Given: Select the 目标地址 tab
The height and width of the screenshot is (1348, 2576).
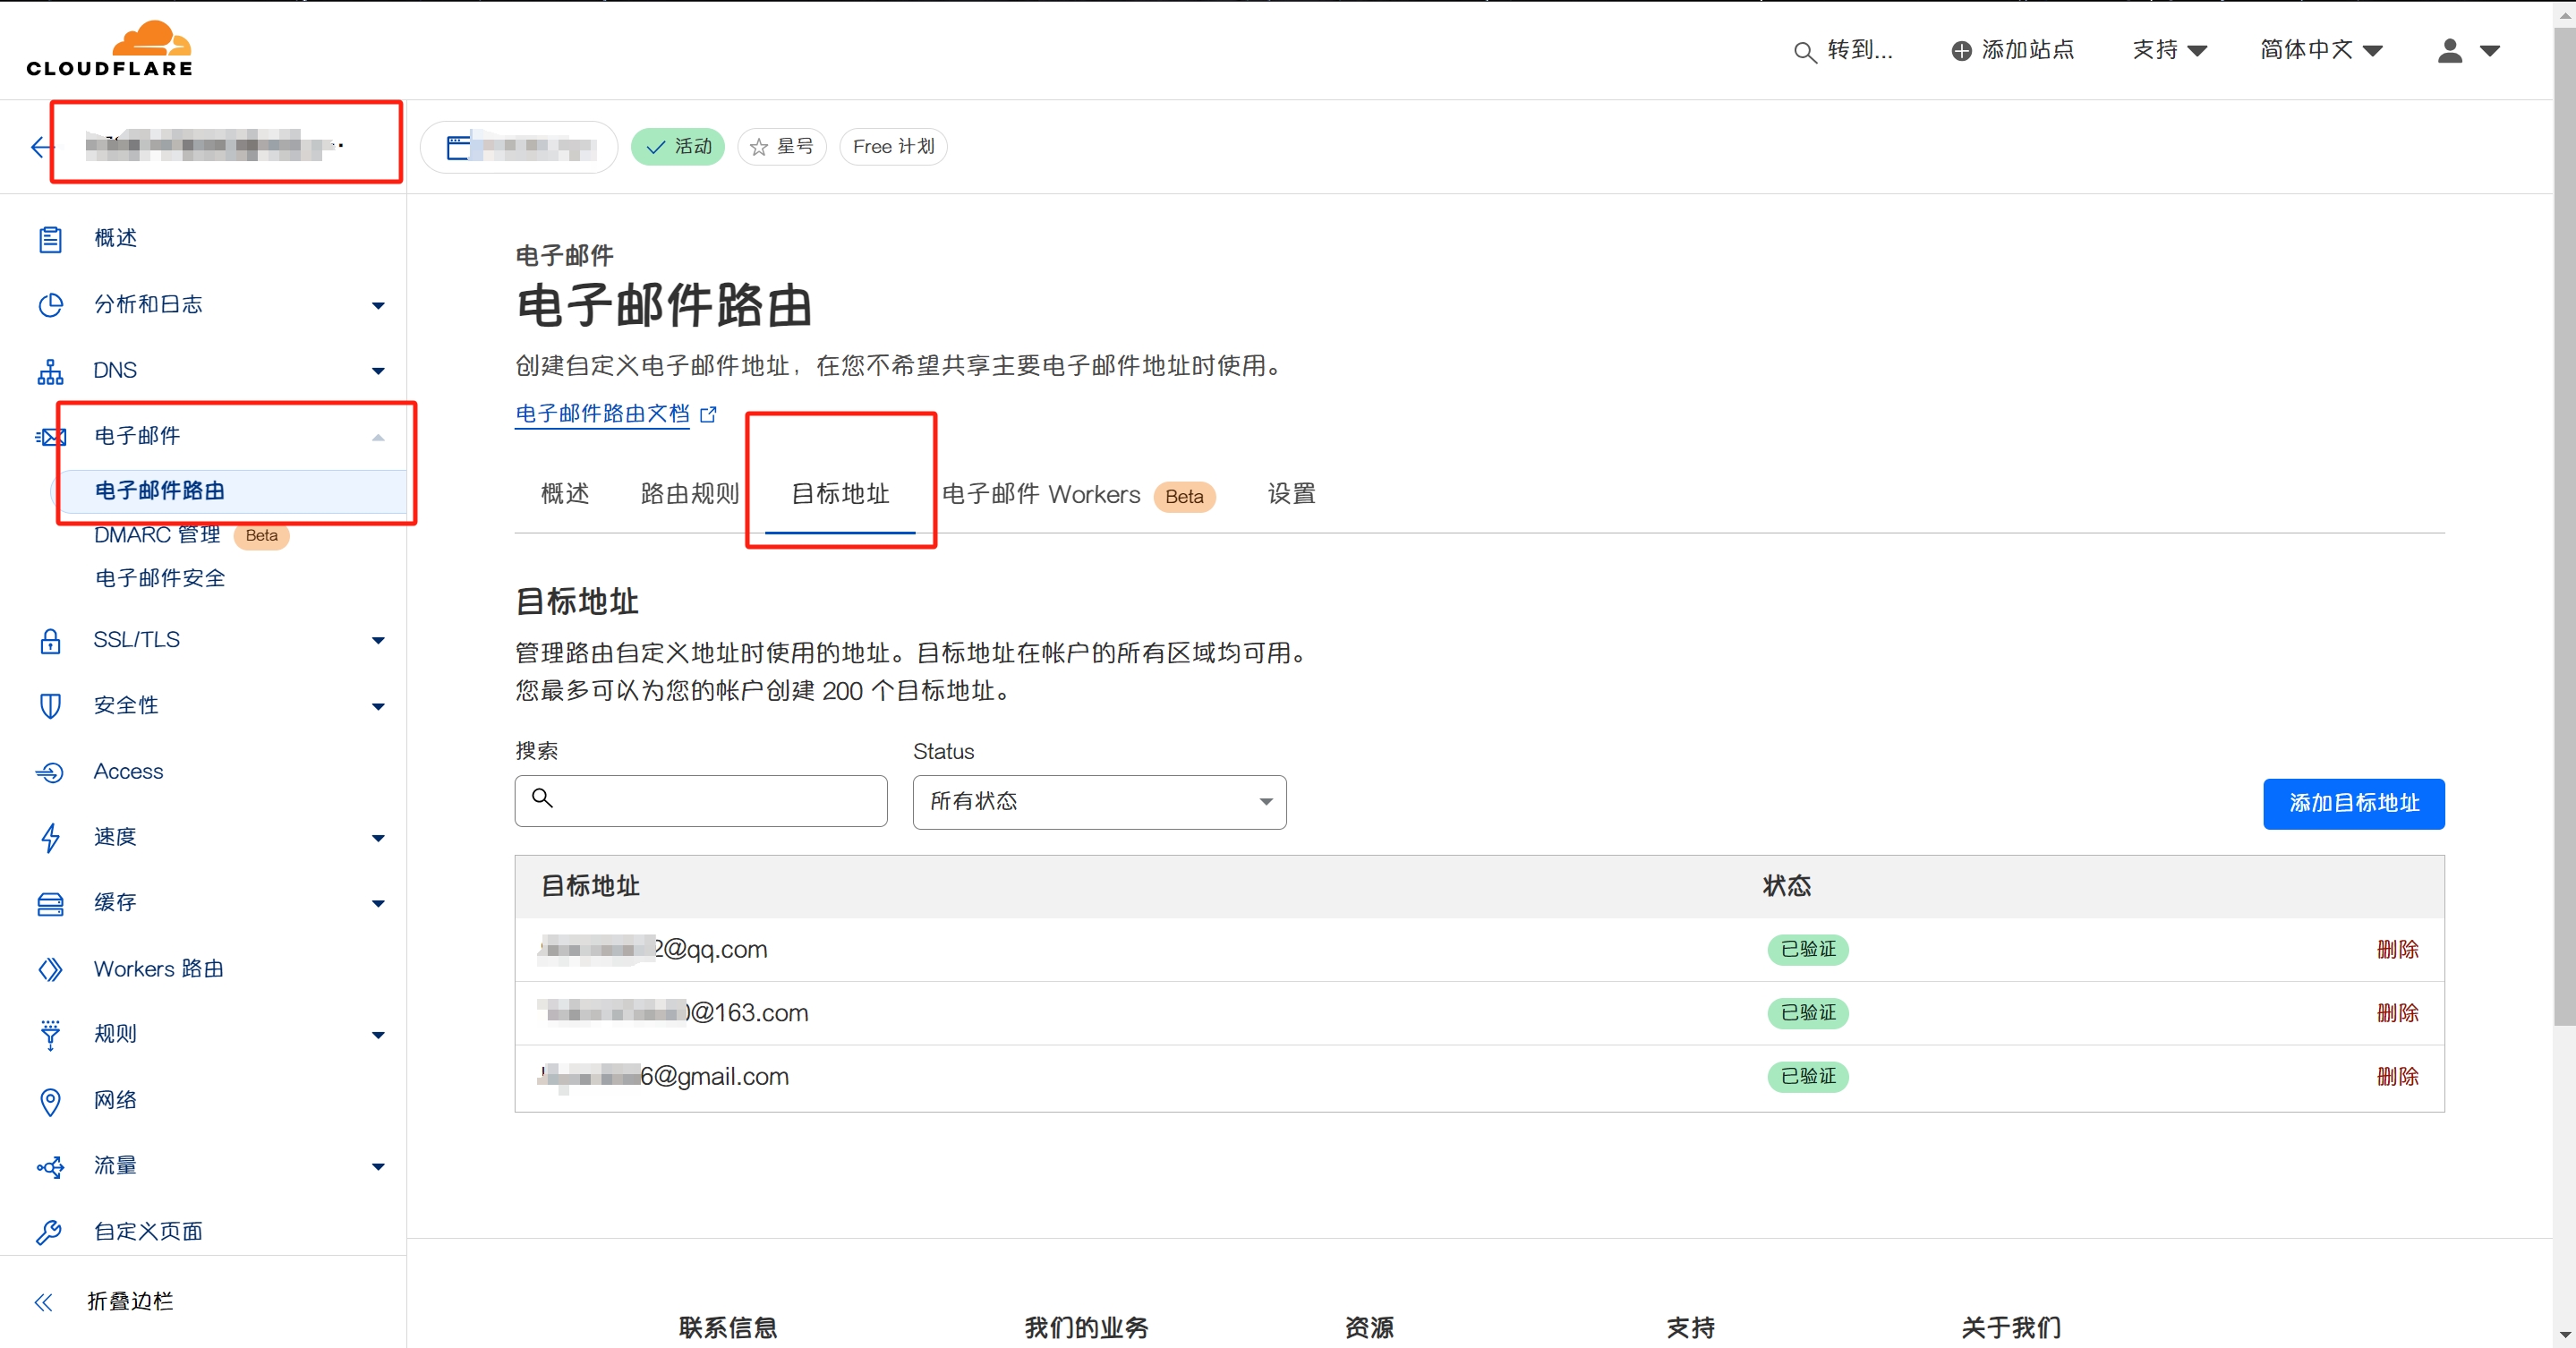Looking at the screenshot, I should (840, 494).
